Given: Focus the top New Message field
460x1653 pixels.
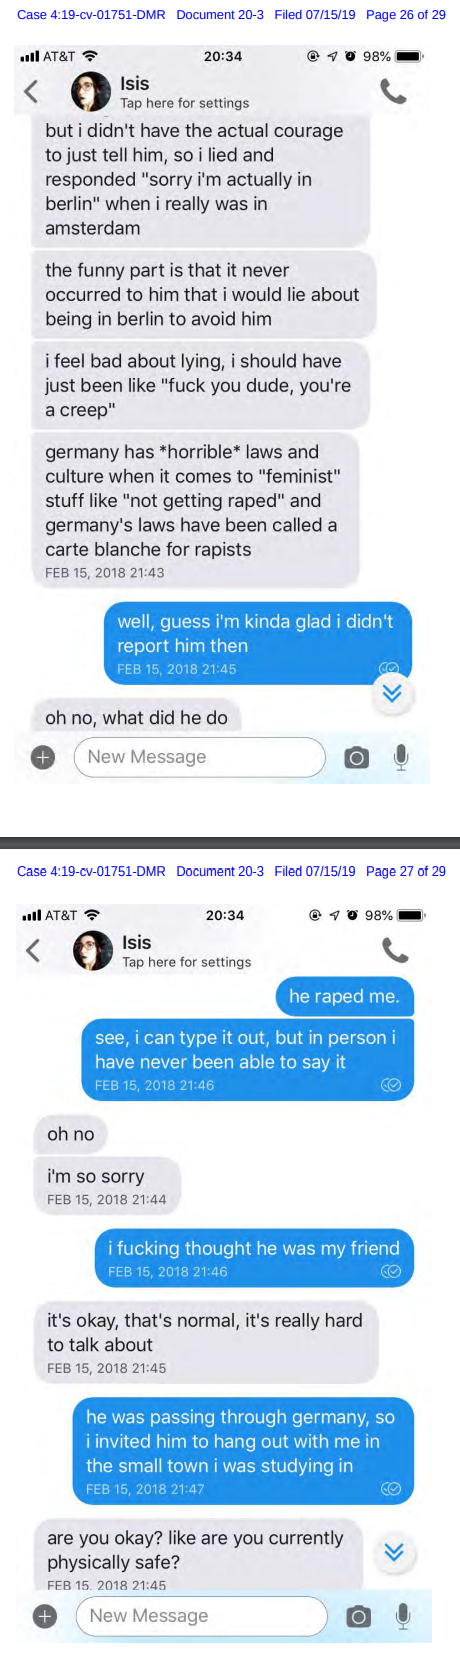Looking at the screenshot, I should tap(200, 757).
